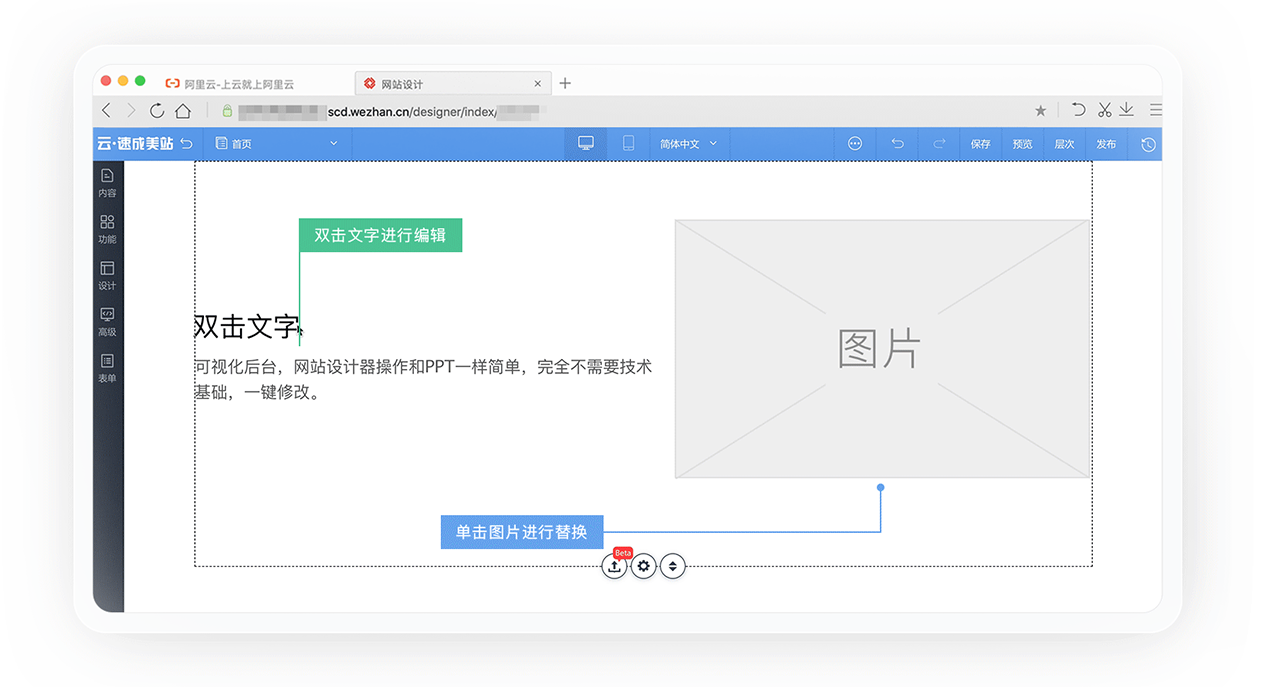
Task: Switch to desktop preview mode
Action: (x=586, y=144)
